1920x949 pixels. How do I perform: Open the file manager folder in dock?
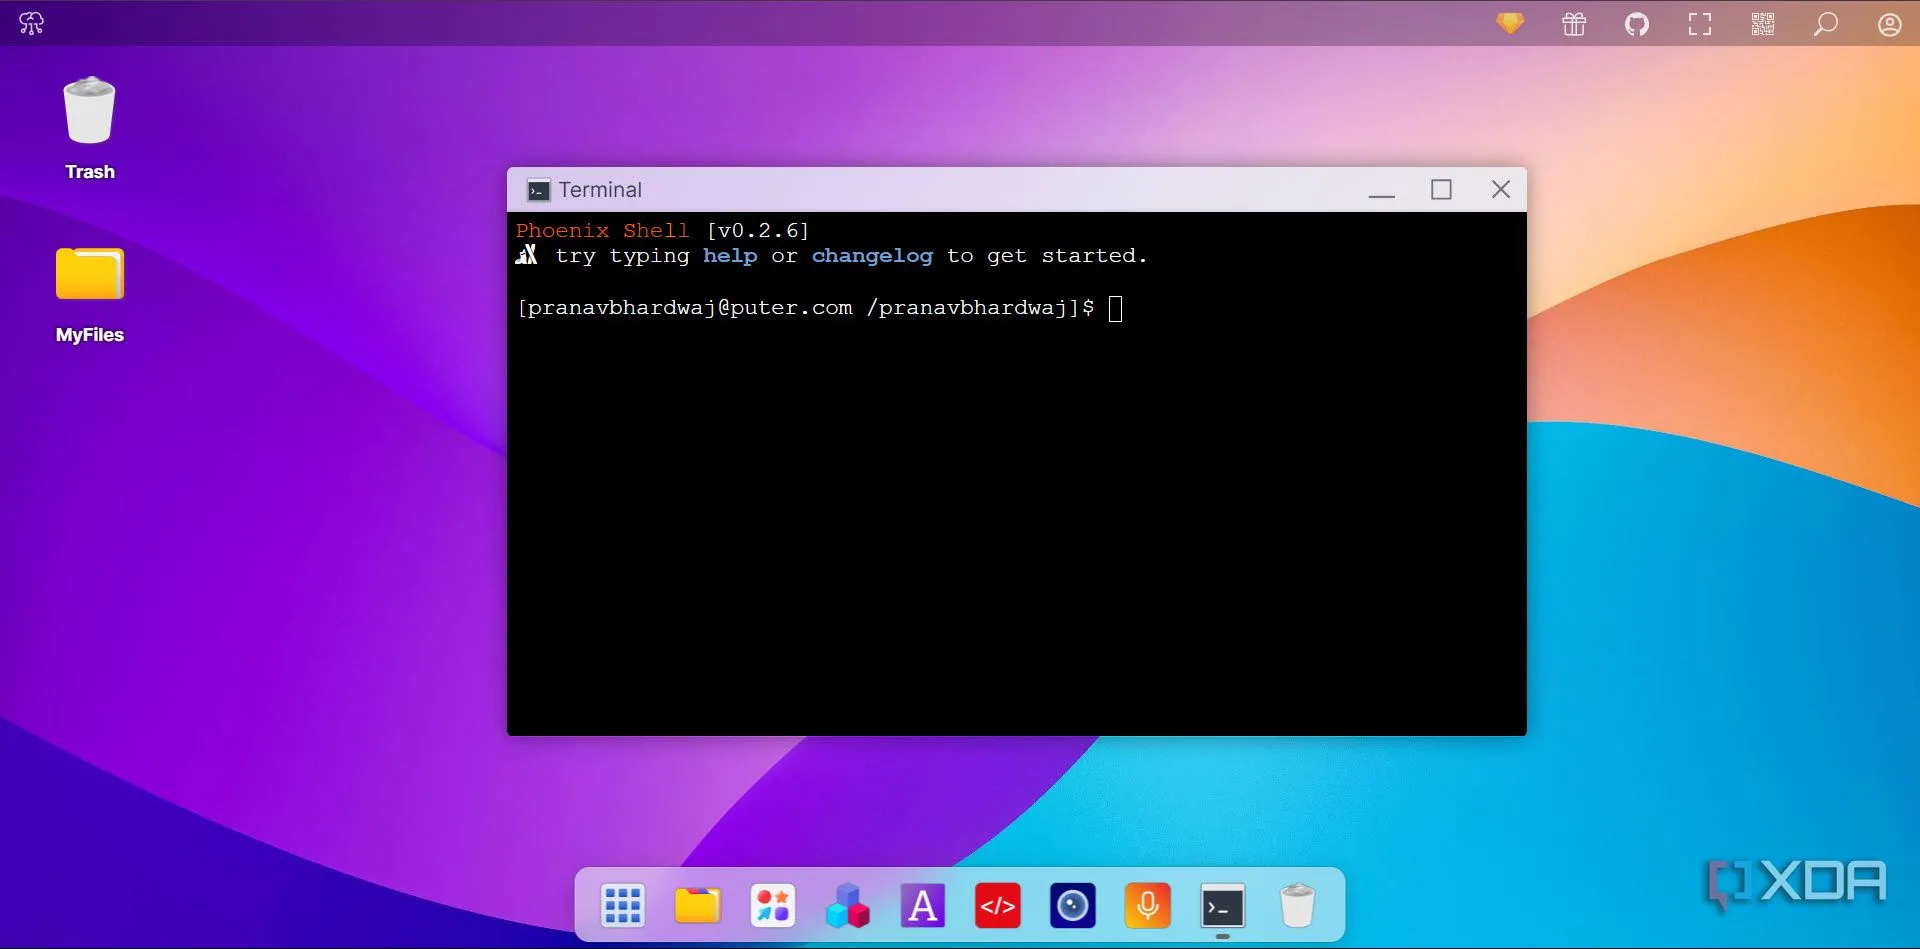(698, 906)
